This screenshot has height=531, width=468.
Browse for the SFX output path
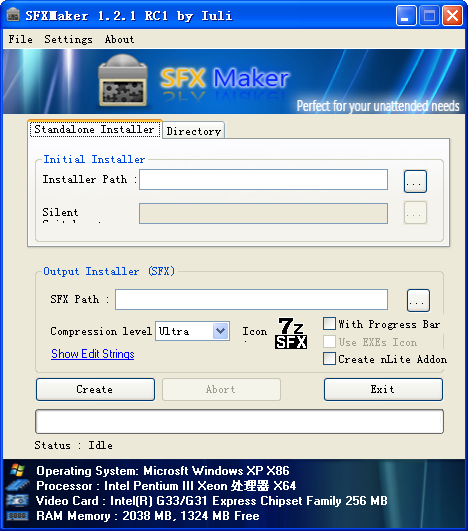coord(418,300)
